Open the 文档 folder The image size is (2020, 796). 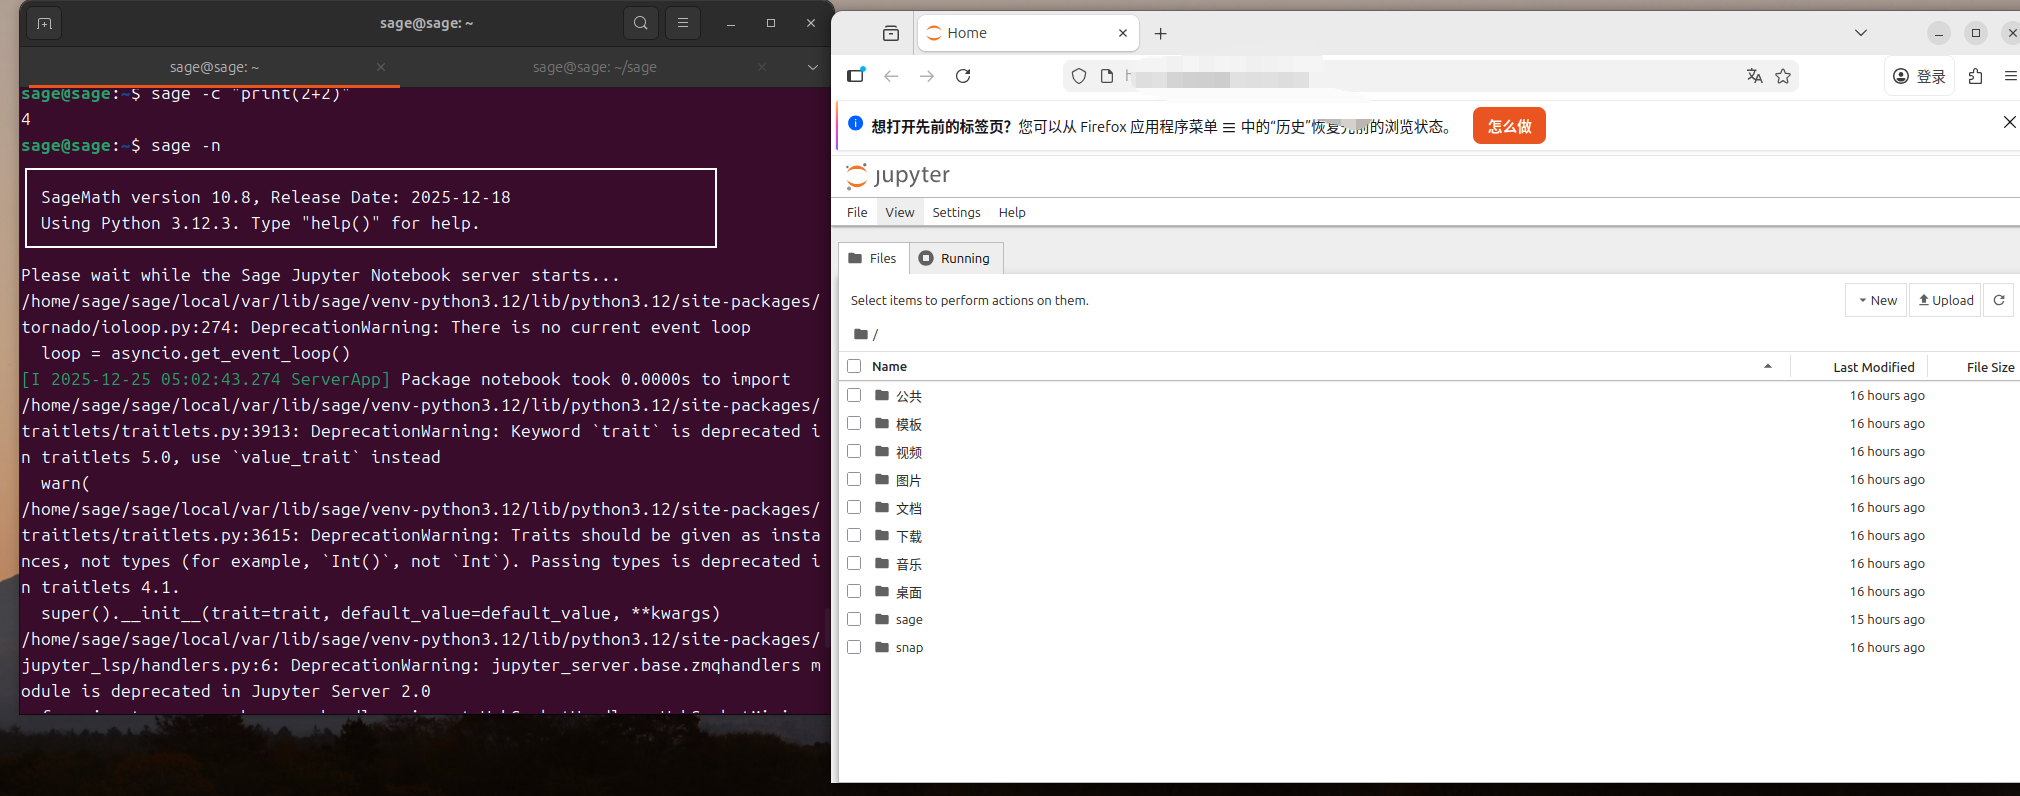point(908,508)
